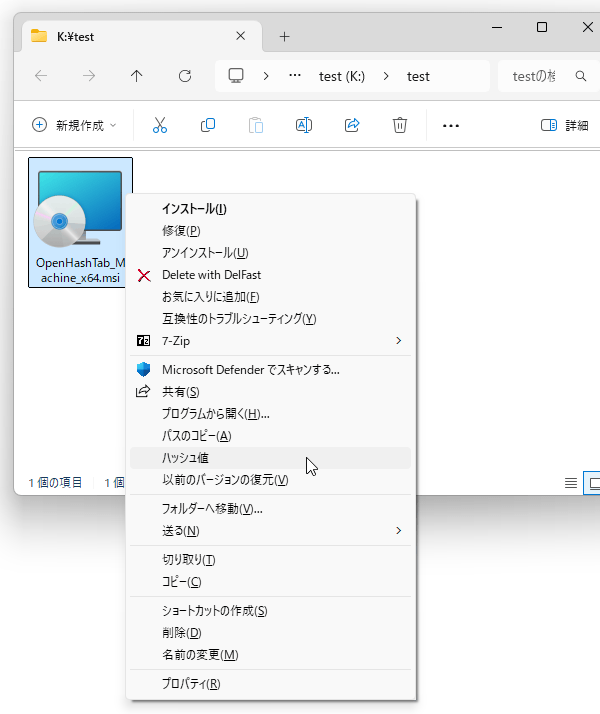Toggle the 詳細 details pane
Screen dimensions: 600x714
[x=564, y=125]
